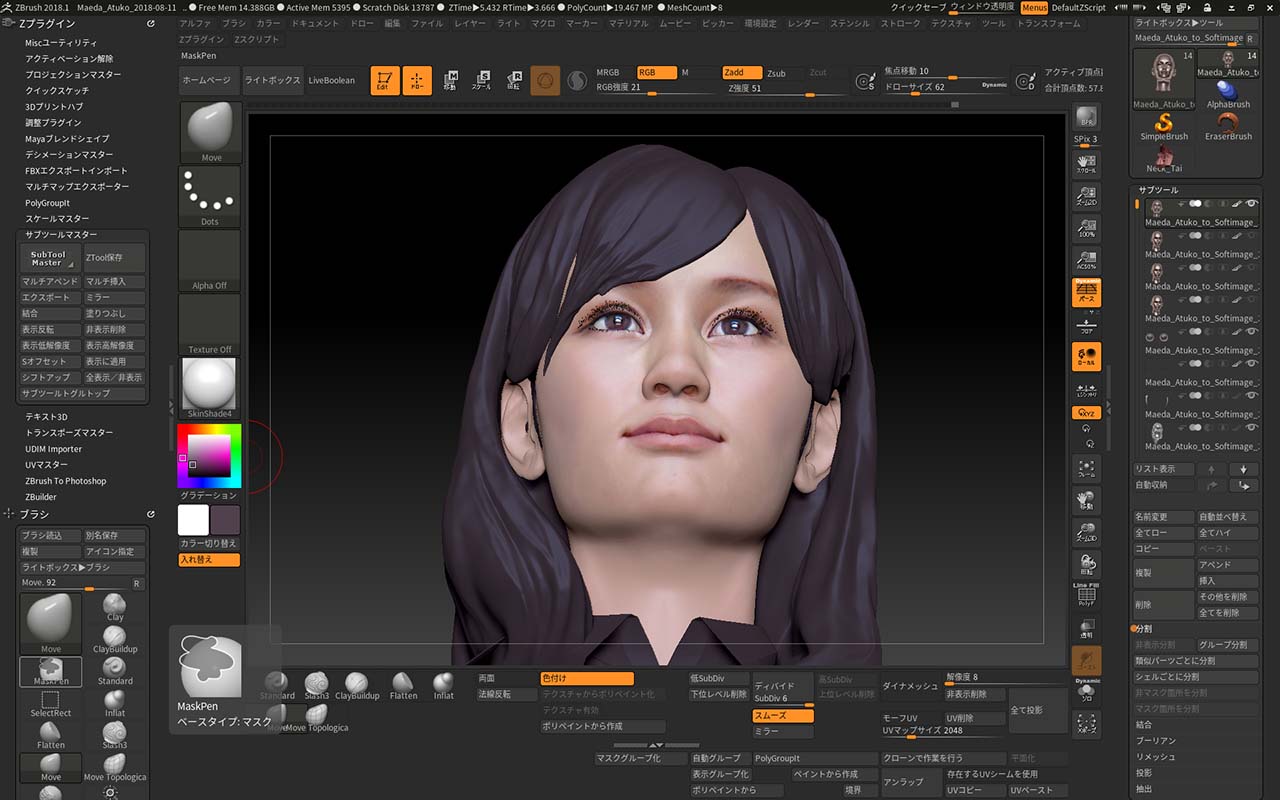Activate the Draw (ドロー) mode button
The height and width of the screenshot is (800, 1280).
(x=417, y=81)
